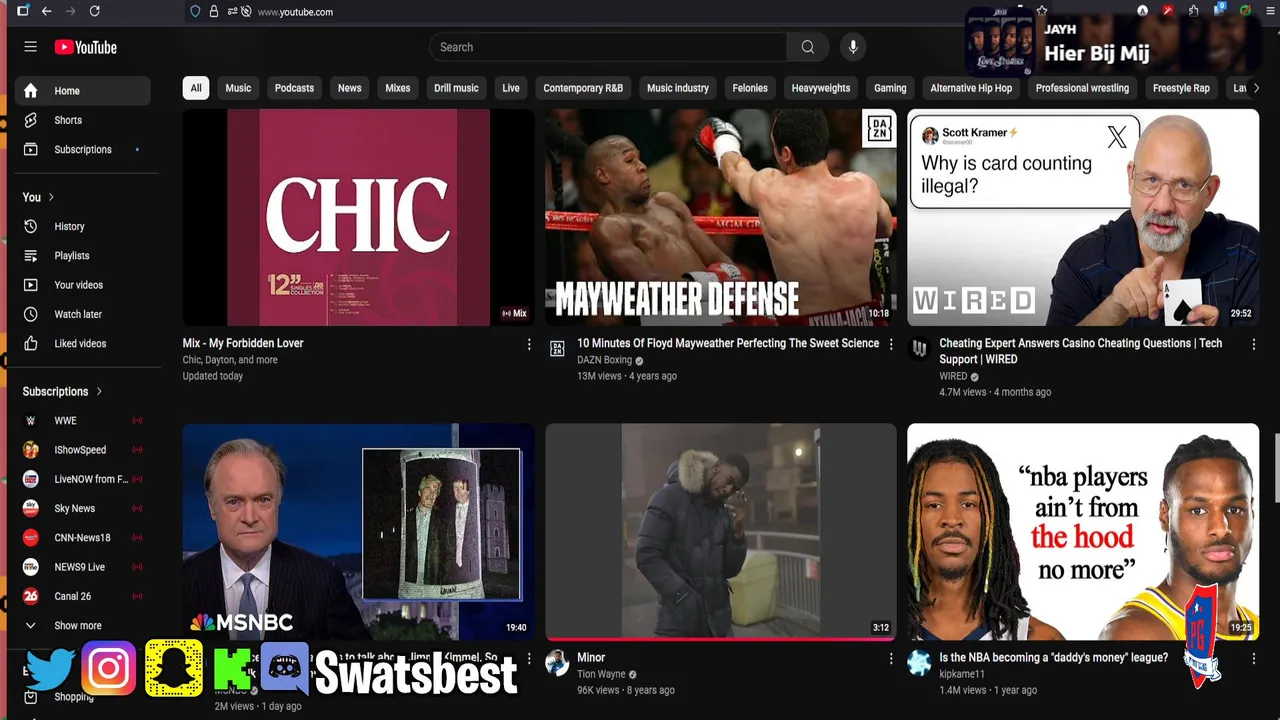Click the shield tracking protection icon
Screen dimensions: 1280x720
click(195, 12)
